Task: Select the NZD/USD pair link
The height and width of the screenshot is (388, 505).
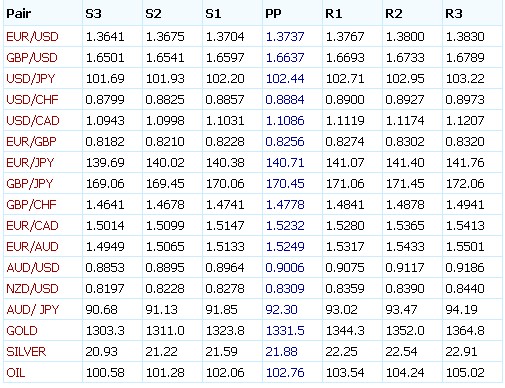Action: pos(32,289)
